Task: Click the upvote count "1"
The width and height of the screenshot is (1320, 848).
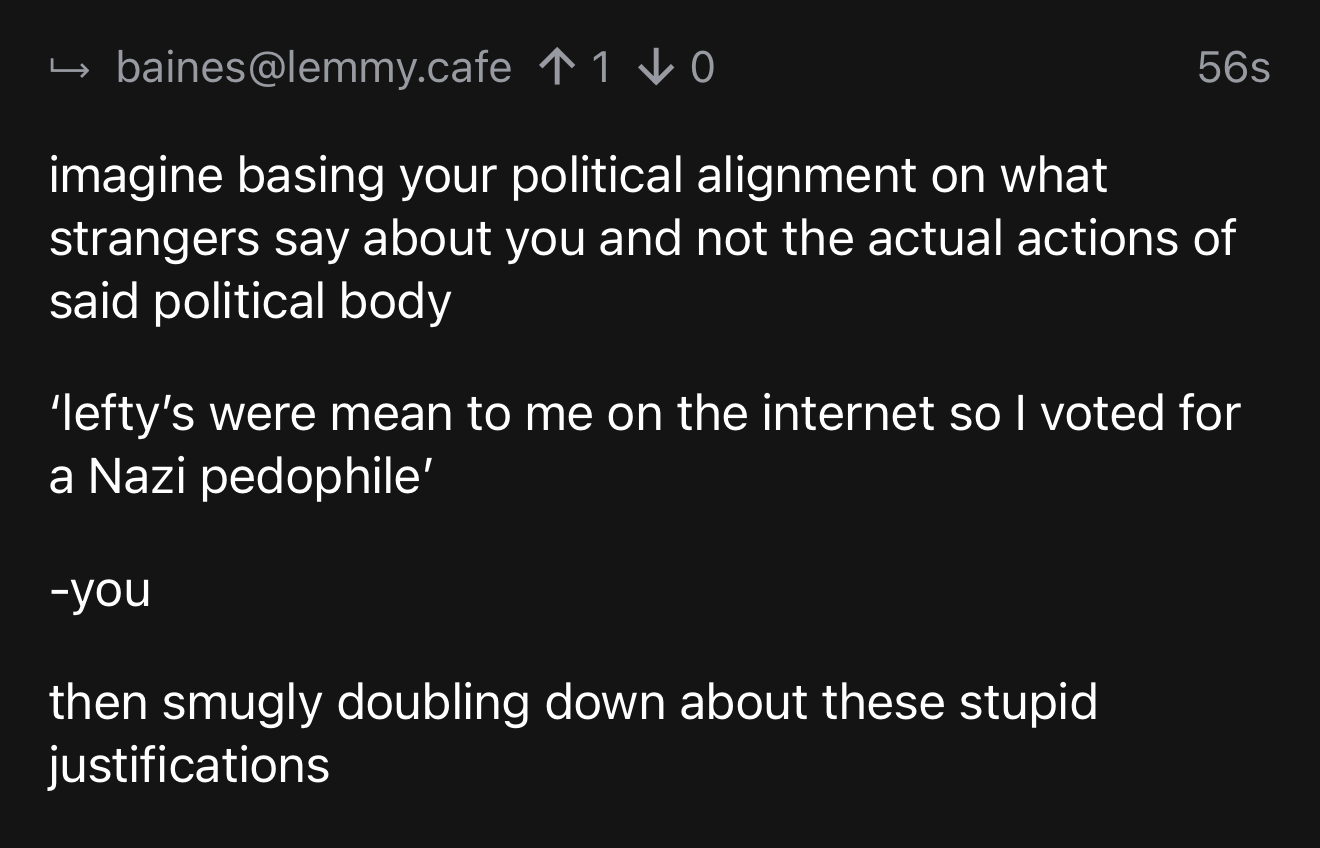Action: click(x=600, y=68)
